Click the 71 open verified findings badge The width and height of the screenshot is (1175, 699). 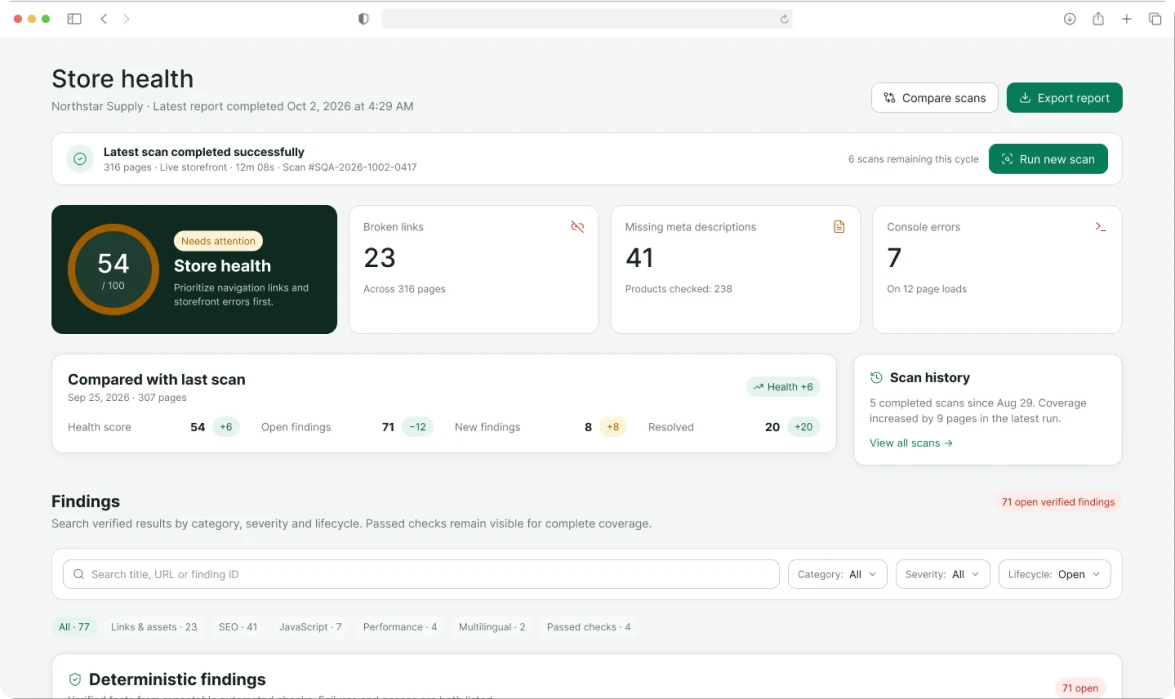[x=1058, y=502]
